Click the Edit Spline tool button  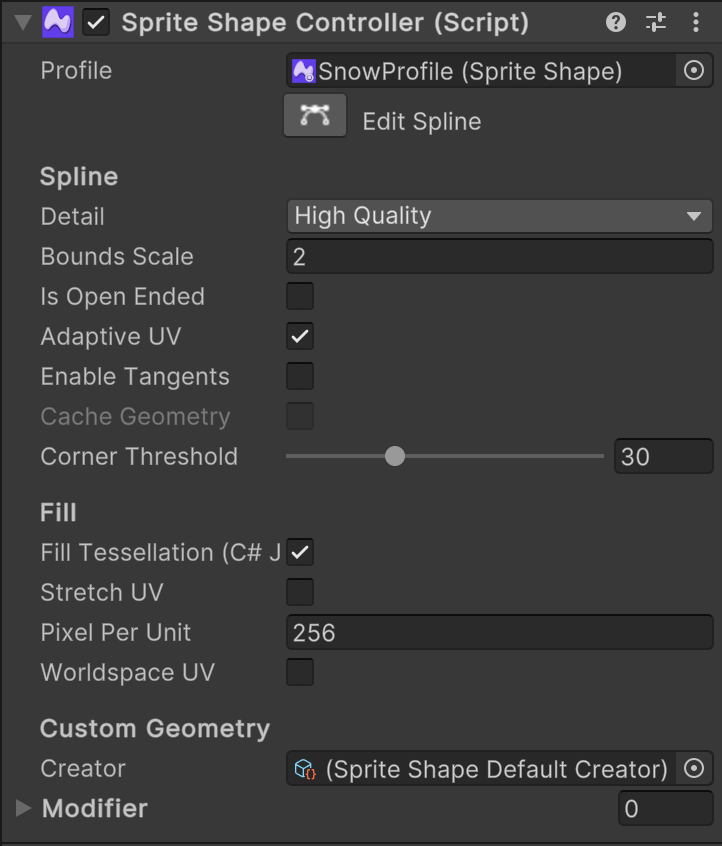pos(315,116)
